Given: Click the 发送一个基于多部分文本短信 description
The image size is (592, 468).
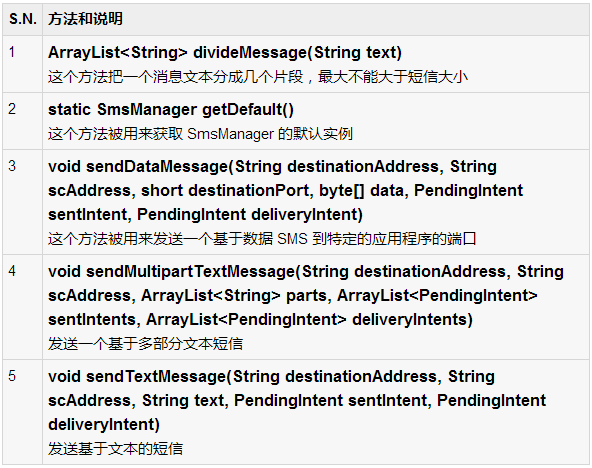Looking at the screenshot, I should tap(145, 344).
